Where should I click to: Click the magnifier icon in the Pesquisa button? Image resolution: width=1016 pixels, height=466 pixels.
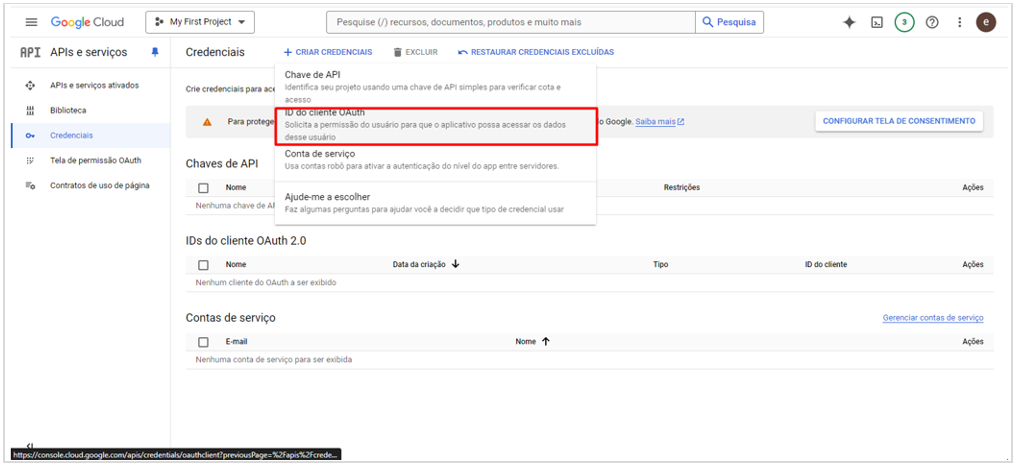click(708, 22)
